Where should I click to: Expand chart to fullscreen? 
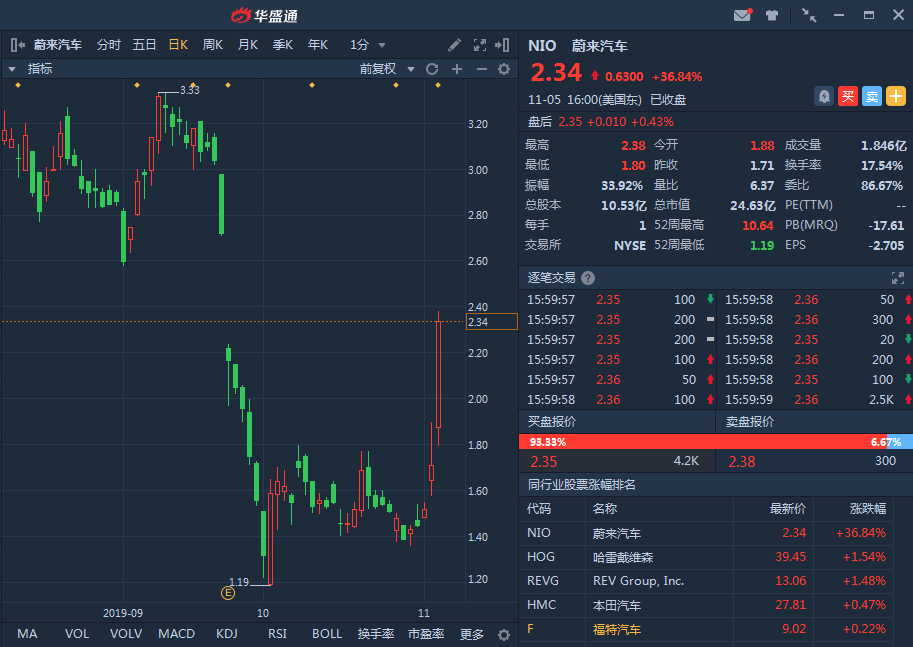(x=480, y=45)
